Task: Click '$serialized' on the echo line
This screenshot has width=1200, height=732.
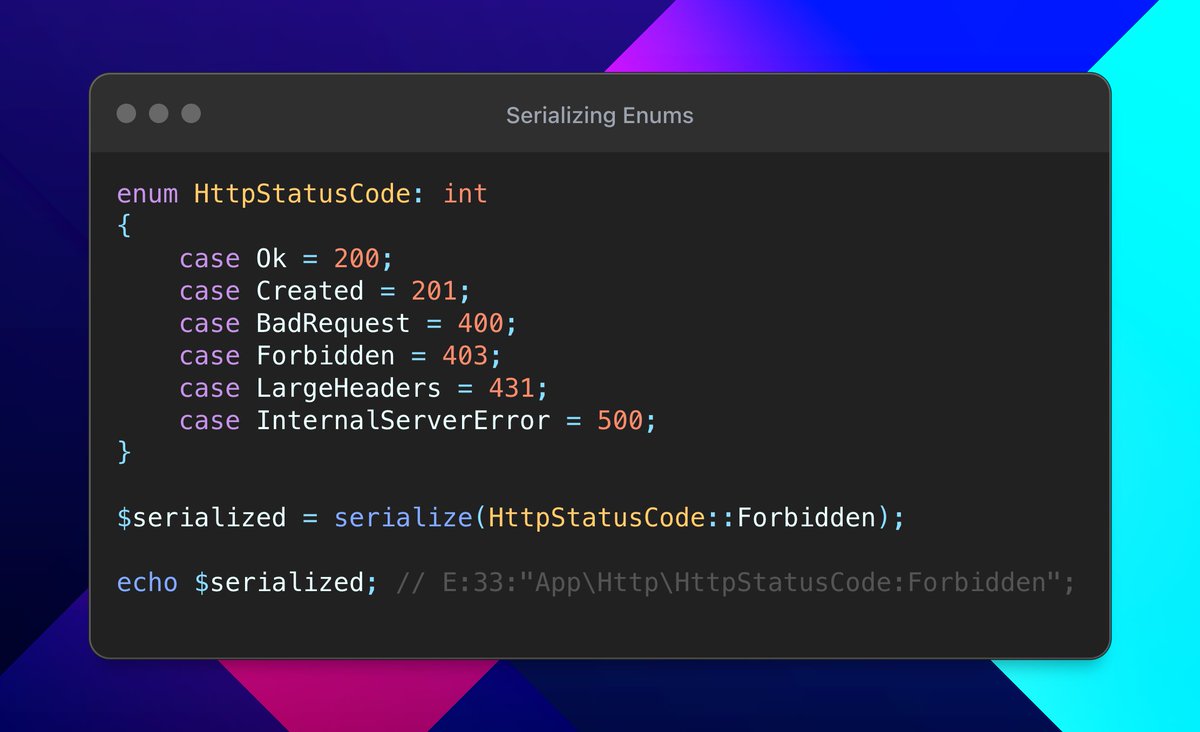Action: click(279, 582)
